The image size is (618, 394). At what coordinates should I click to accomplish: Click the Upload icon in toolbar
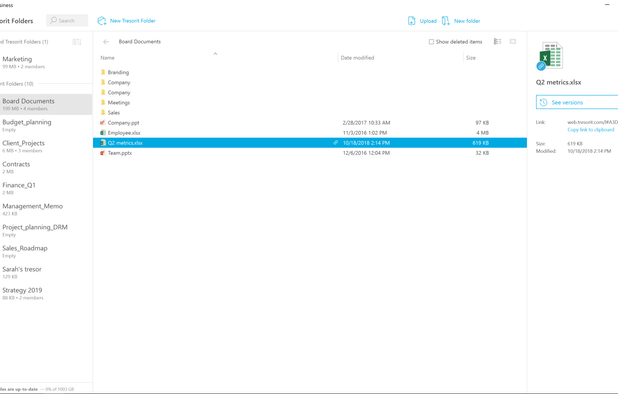pos(411,21)
